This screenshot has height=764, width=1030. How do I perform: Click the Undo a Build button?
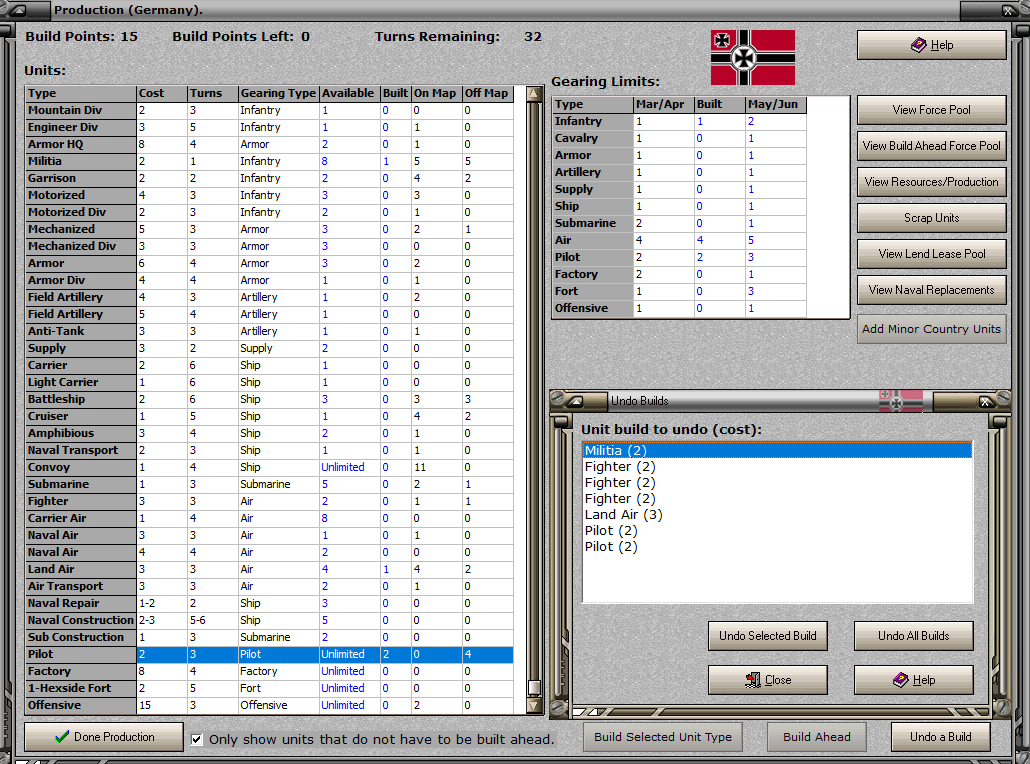pos(941,737)
